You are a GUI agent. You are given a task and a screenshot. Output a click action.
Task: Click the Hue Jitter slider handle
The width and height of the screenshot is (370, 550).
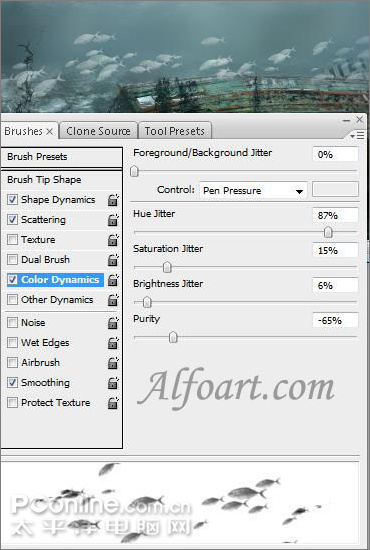(x=328, y=232)
